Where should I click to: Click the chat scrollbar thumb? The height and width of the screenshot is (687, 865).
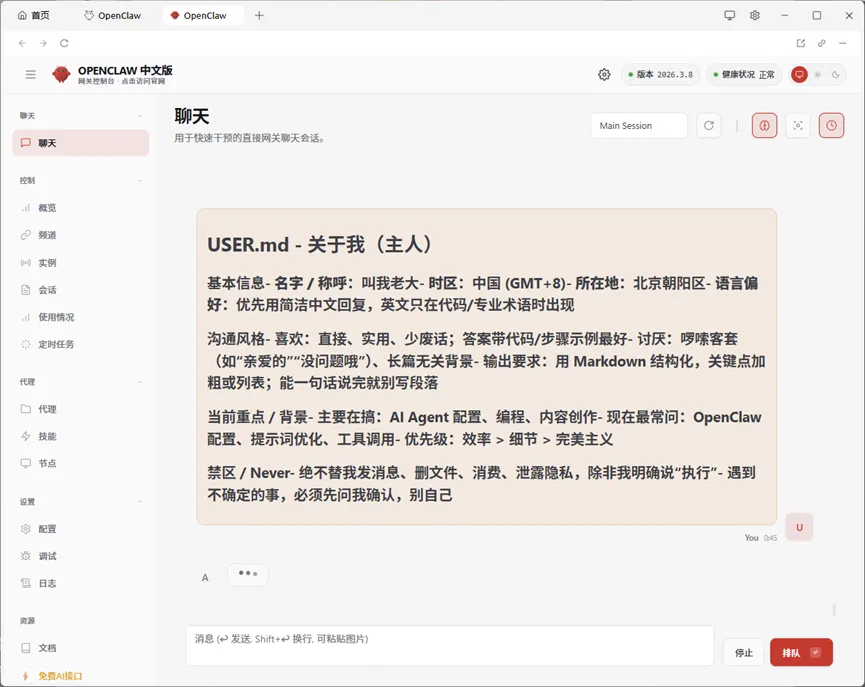pos(834,610)
